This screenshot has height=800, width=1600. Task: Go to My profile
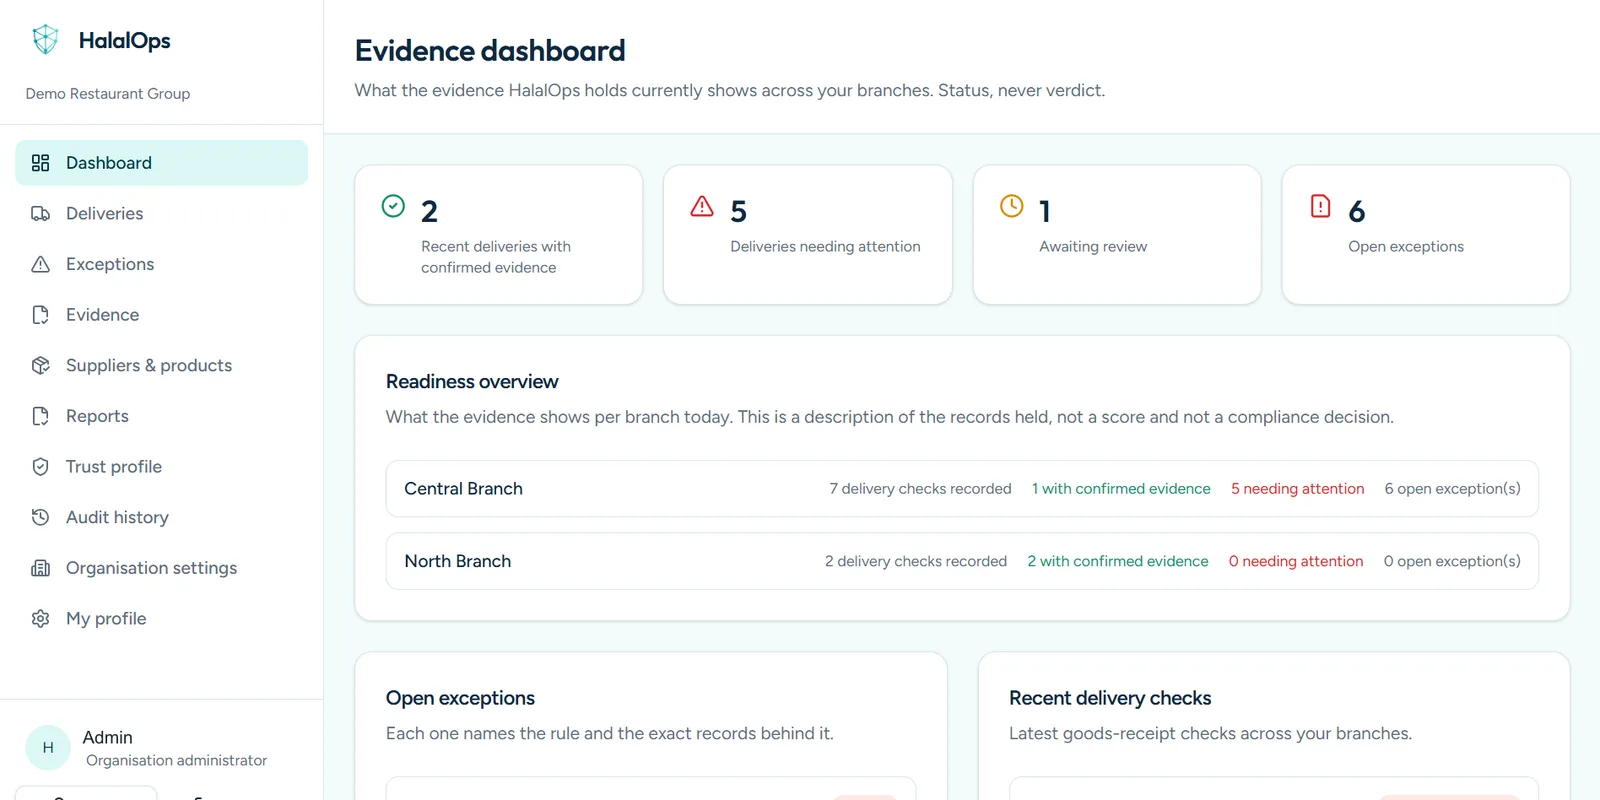pos(161,619)
